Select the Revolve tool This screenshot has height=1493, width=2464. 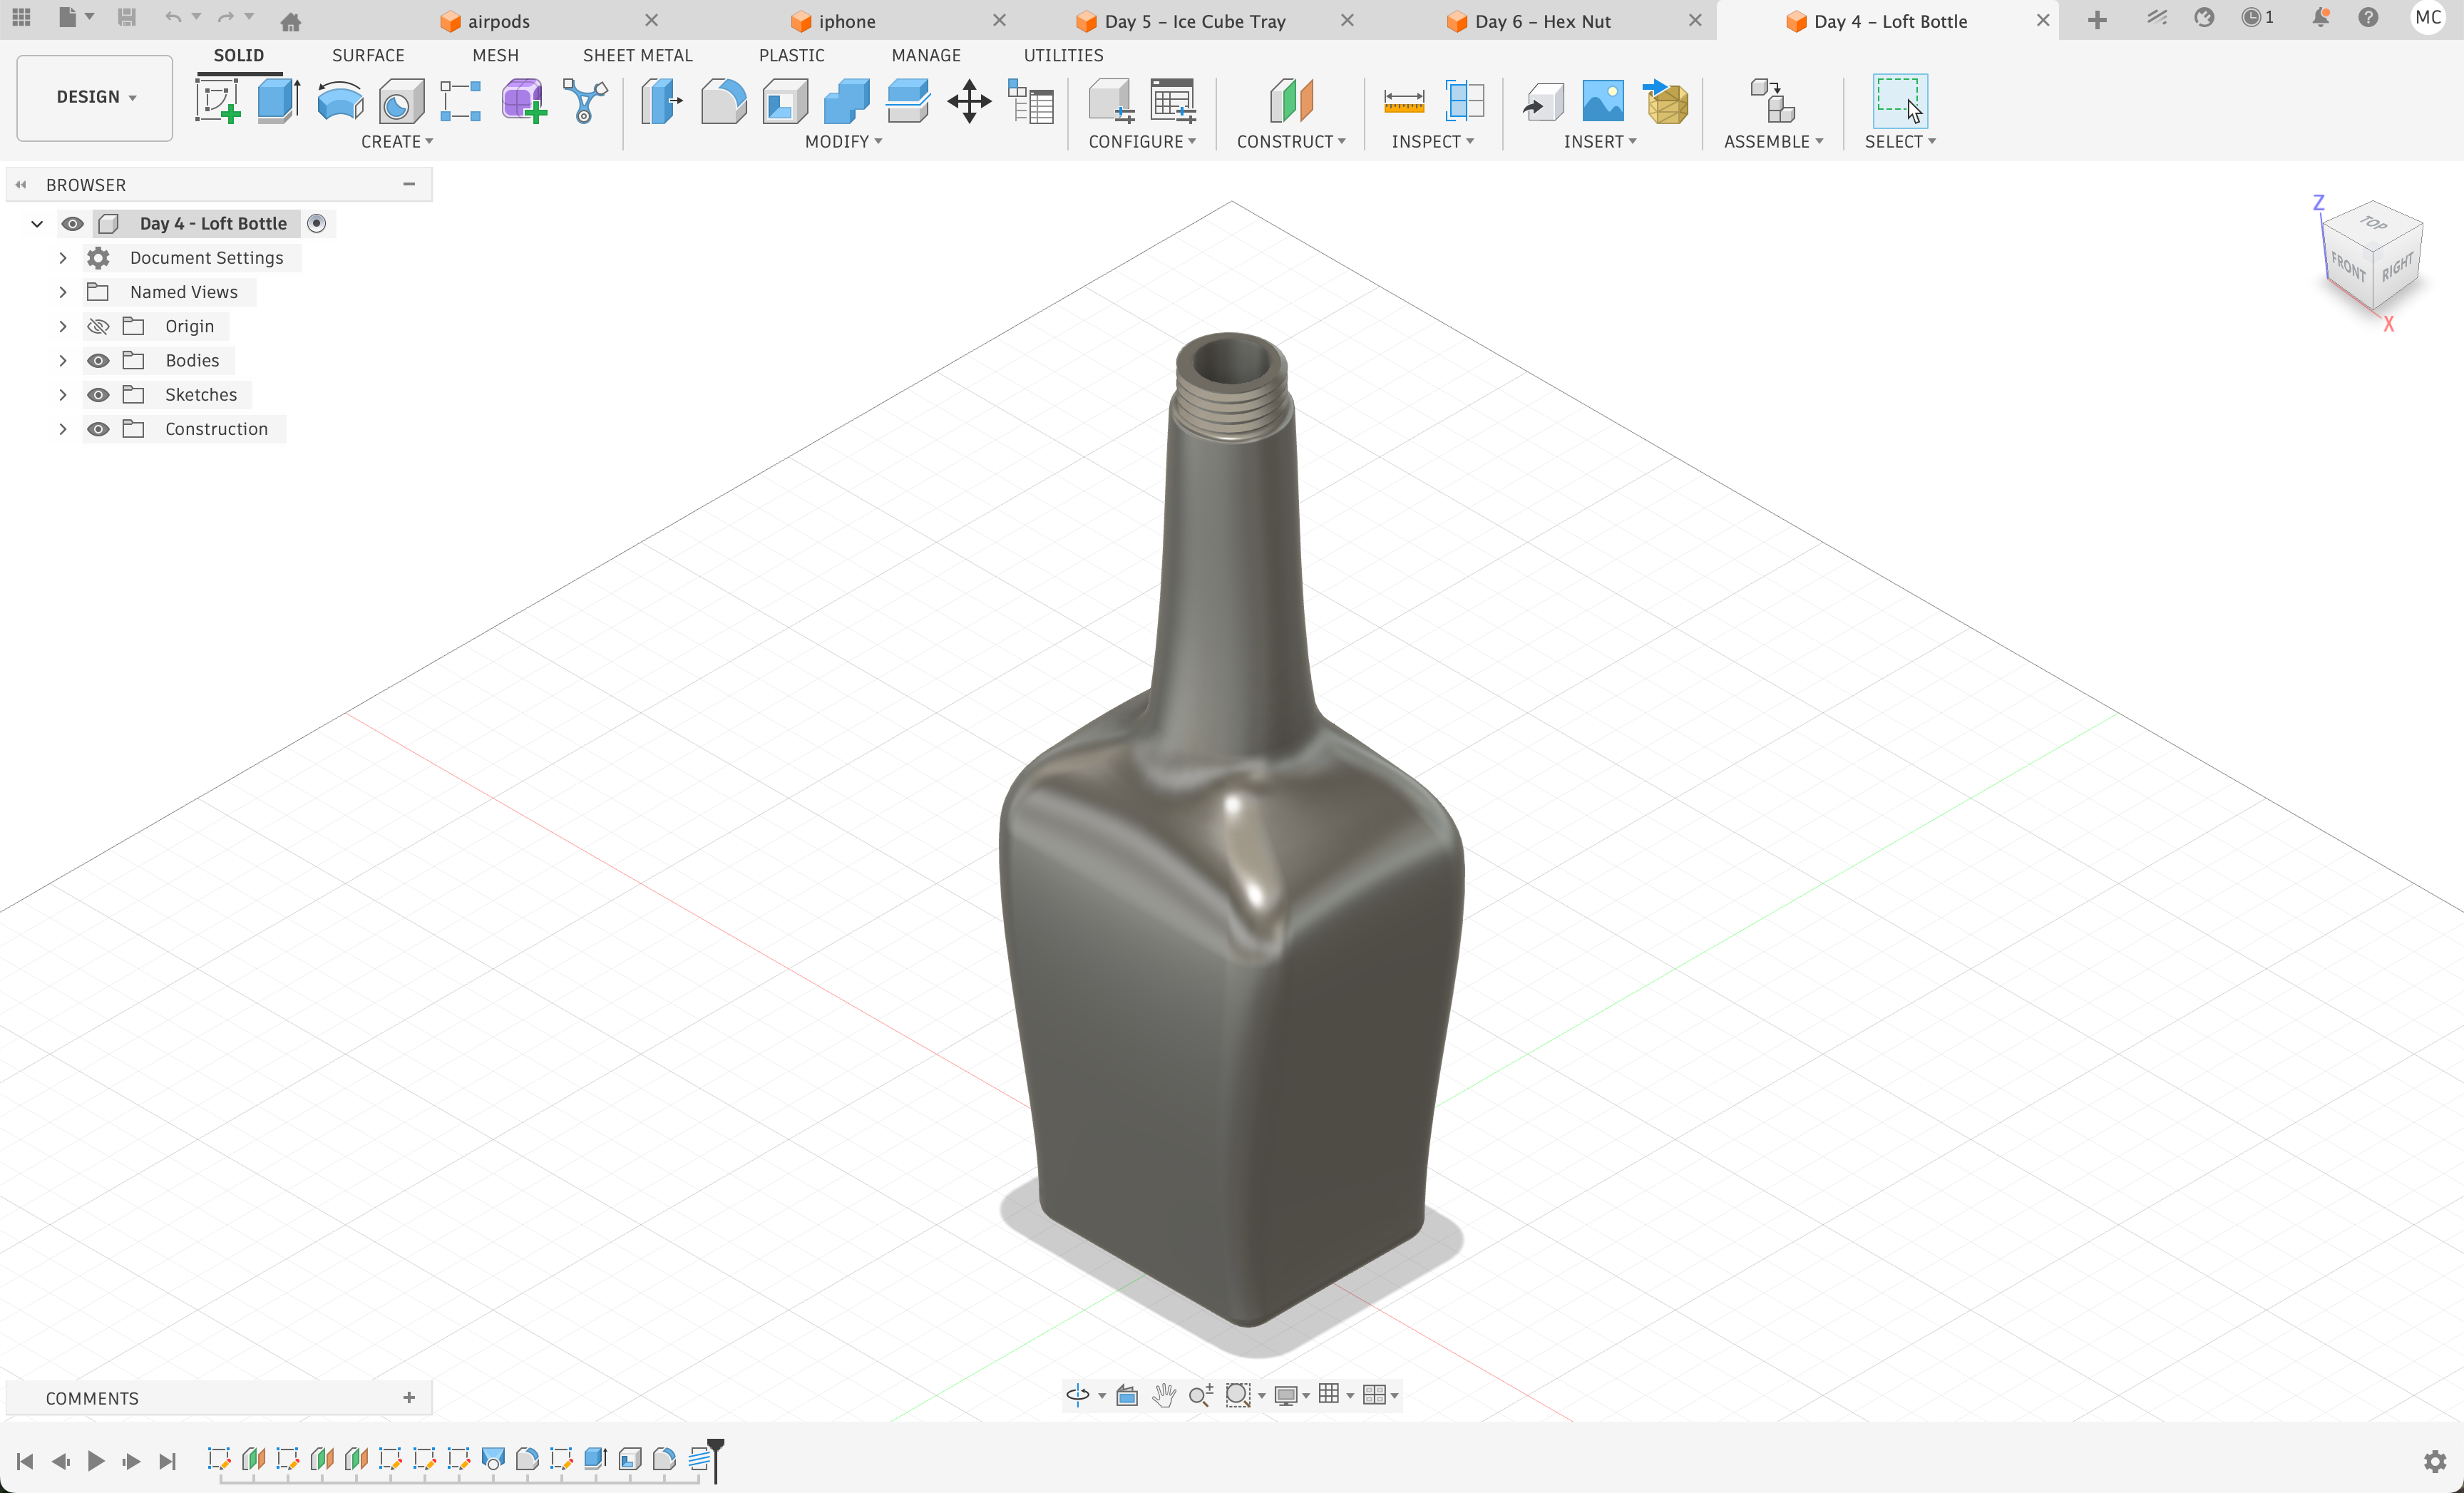pyautogui.click(x=340, y=101)
